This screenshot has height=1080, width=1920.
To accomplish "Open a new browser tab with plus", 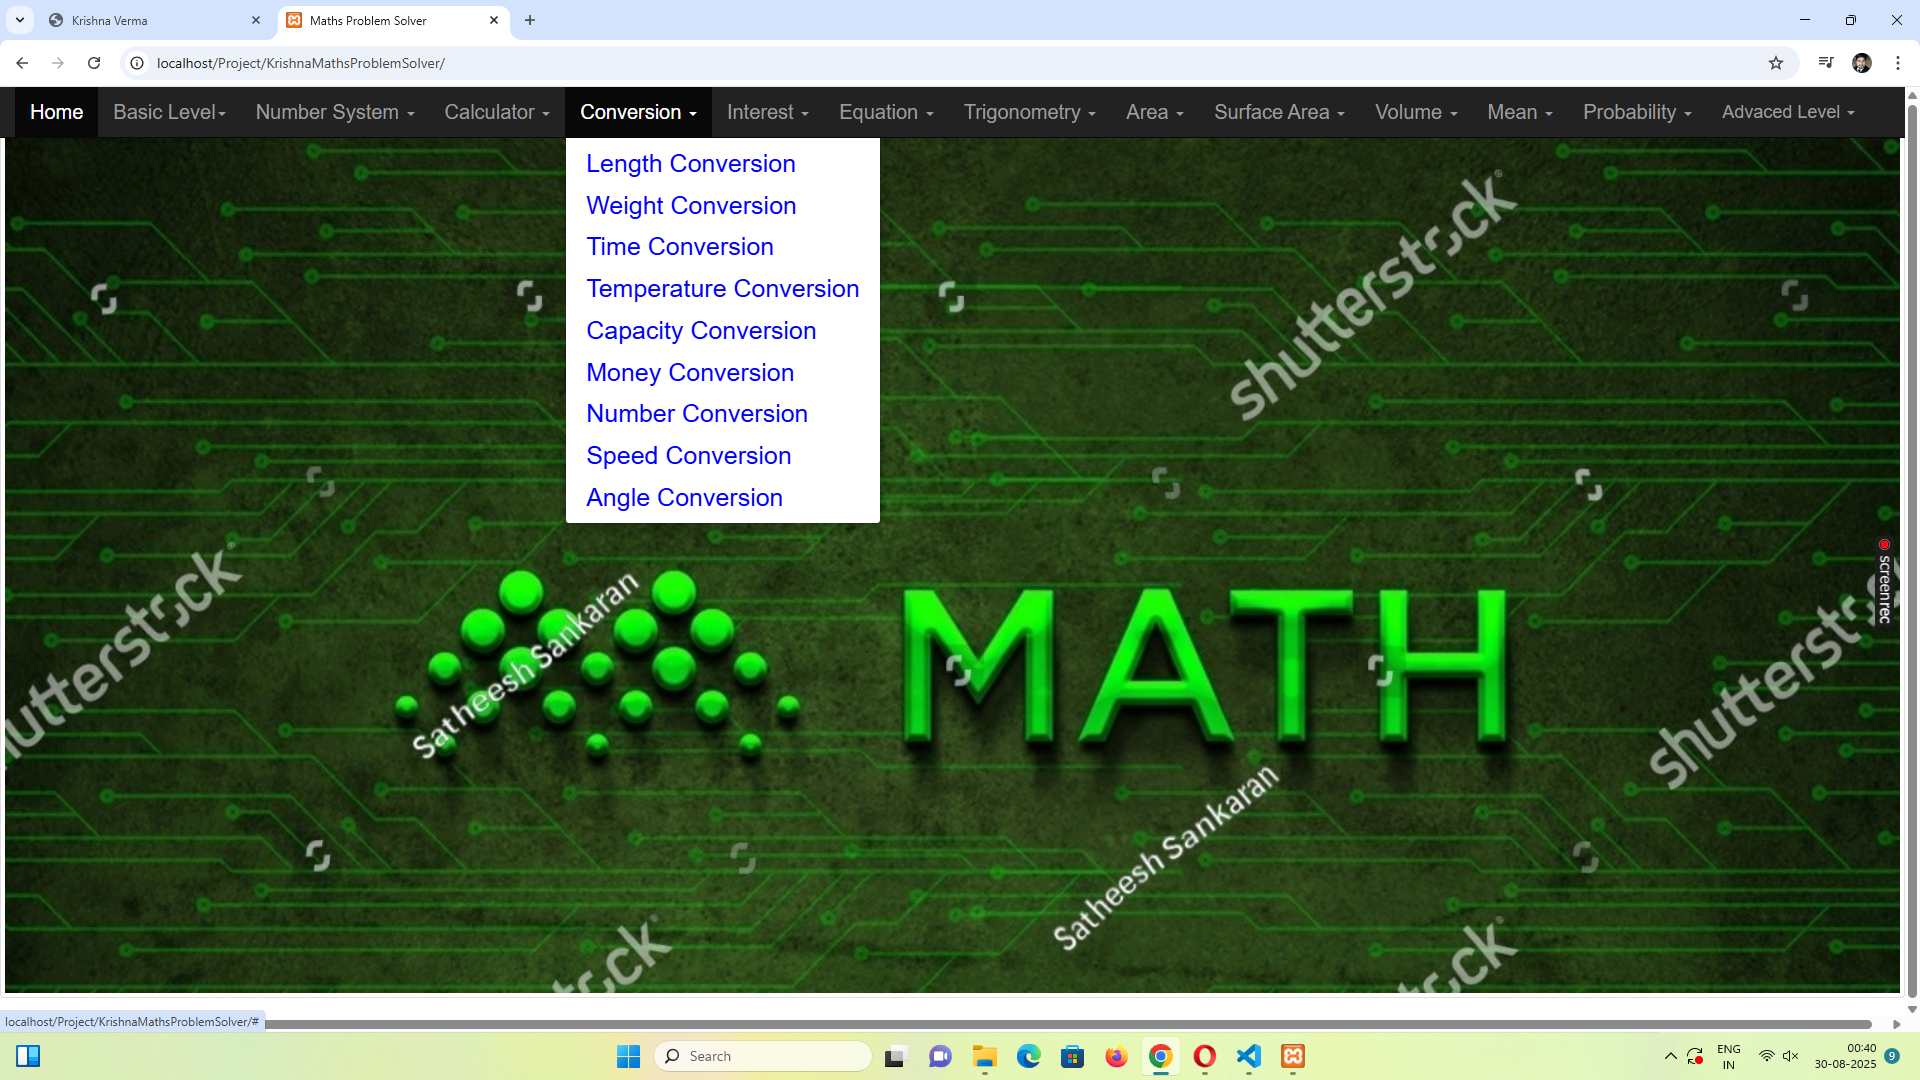I will [530, 20].
